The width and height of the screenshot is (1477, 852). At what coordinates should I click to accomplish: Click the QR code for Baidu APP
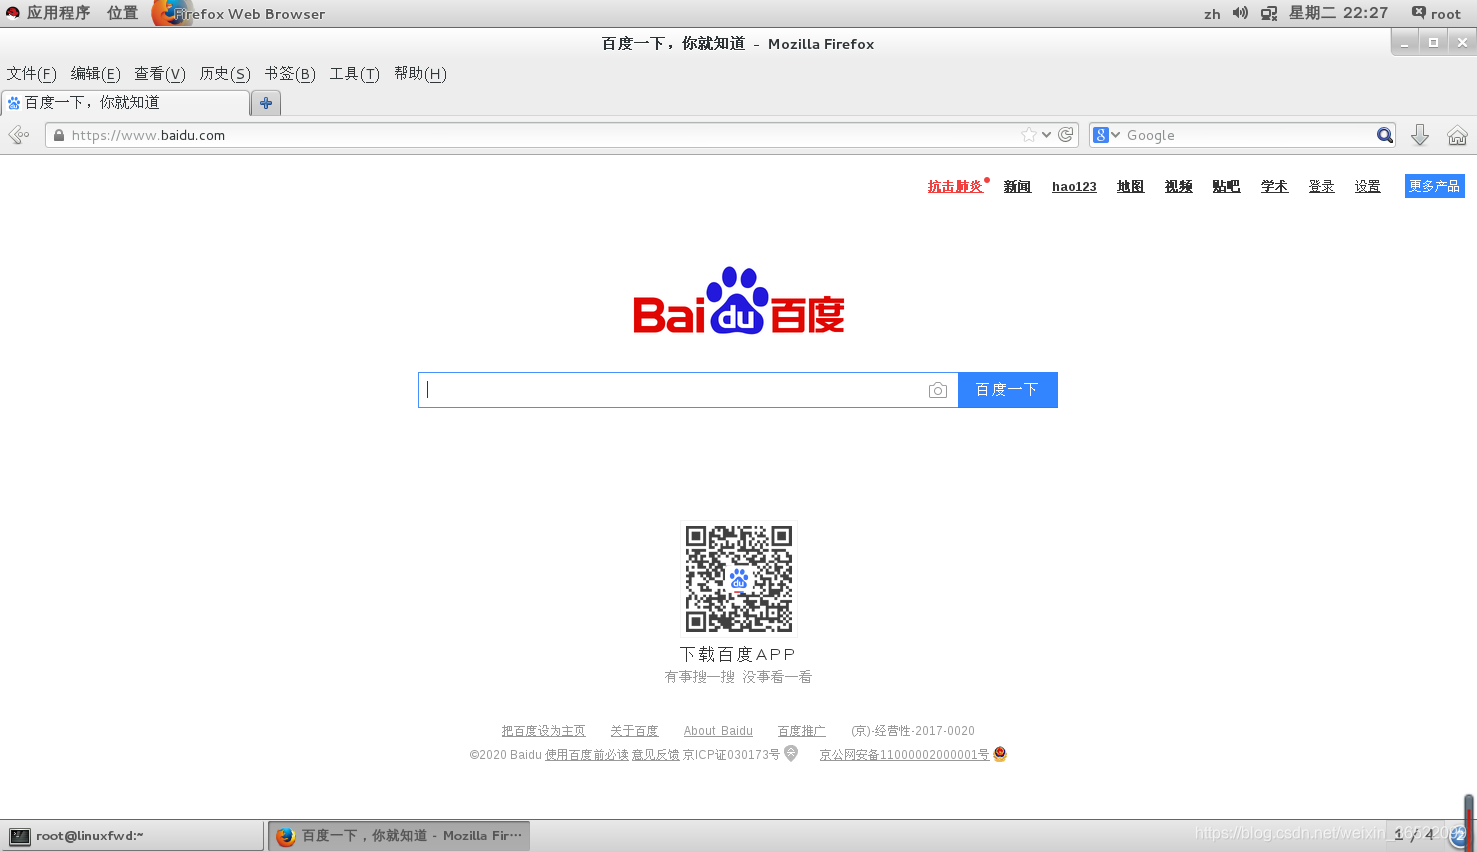[739, 579]
